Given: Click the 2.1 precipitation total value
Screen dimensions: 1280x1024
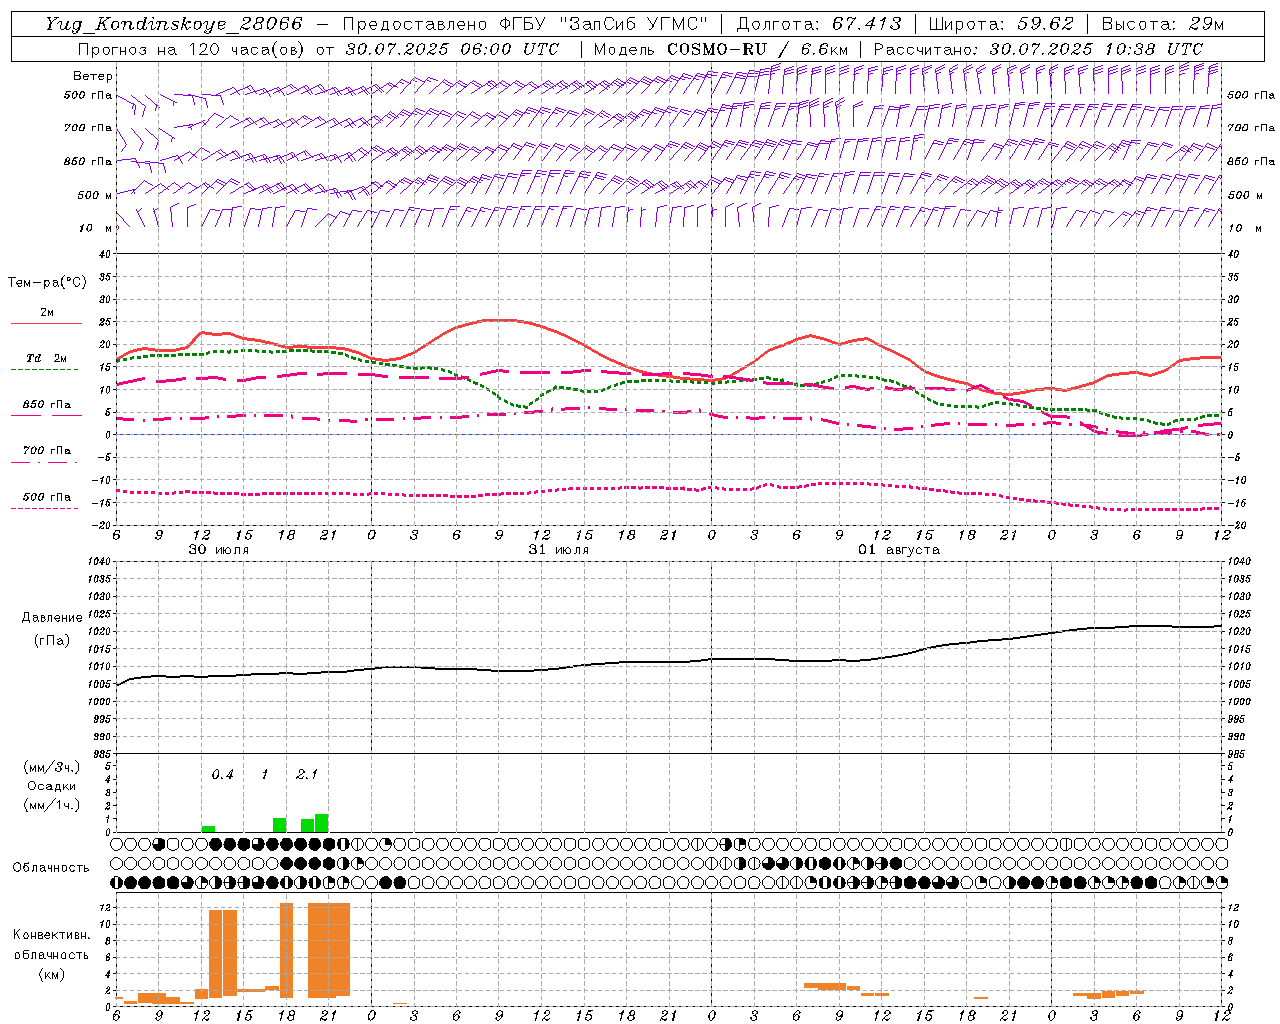Looking at the screenshot, I should click(307, 774).
